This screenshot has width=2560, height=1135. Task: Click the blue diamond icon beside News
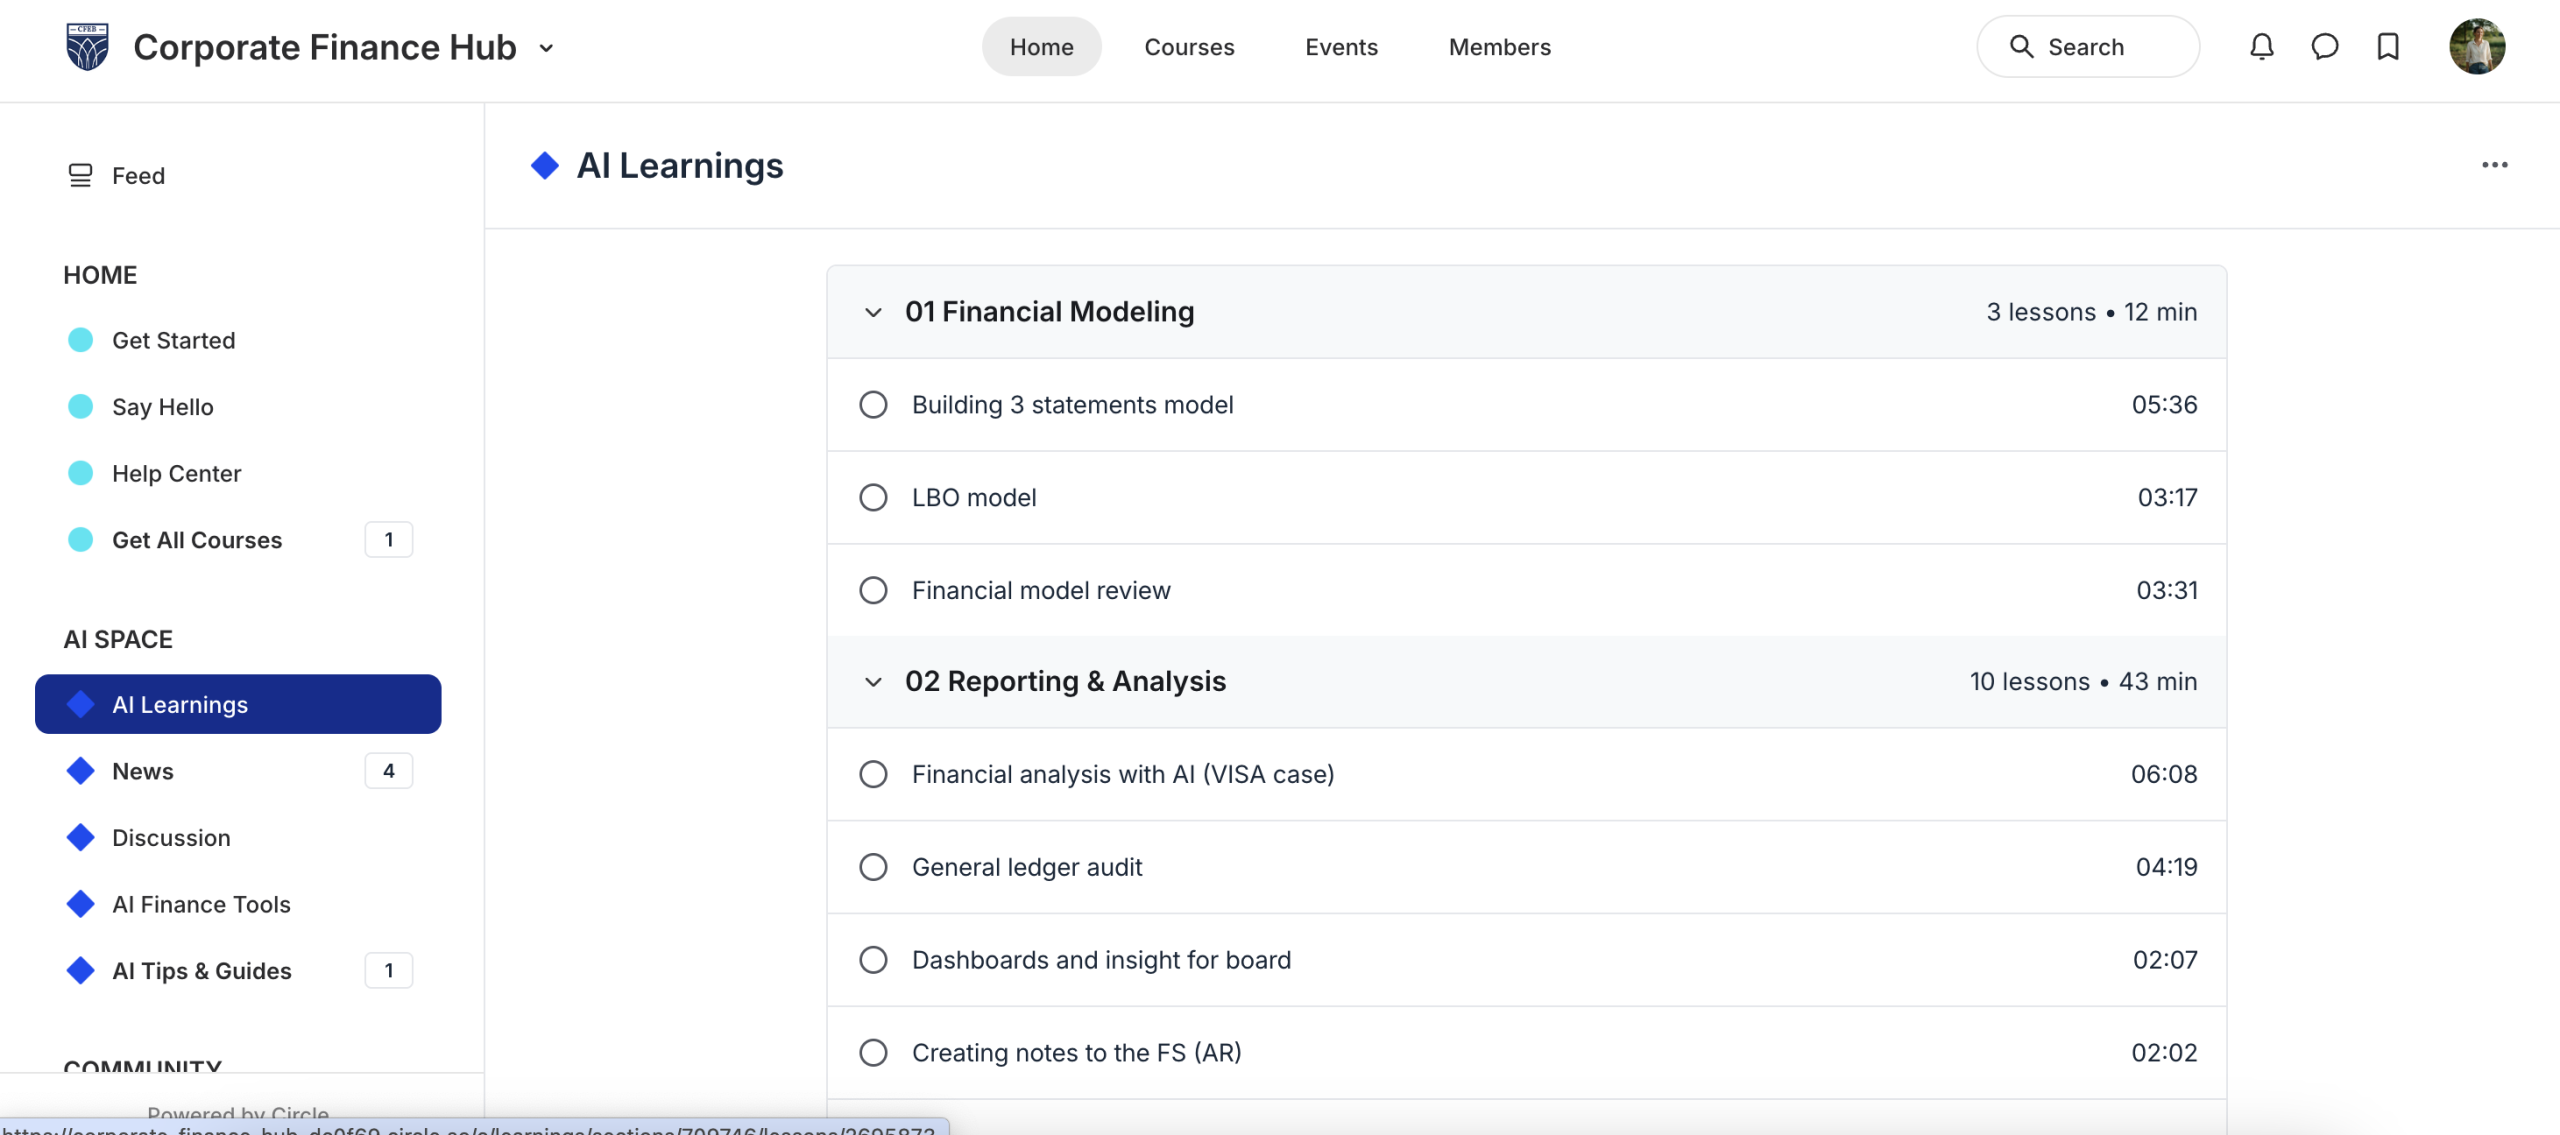tap(80, 771)
